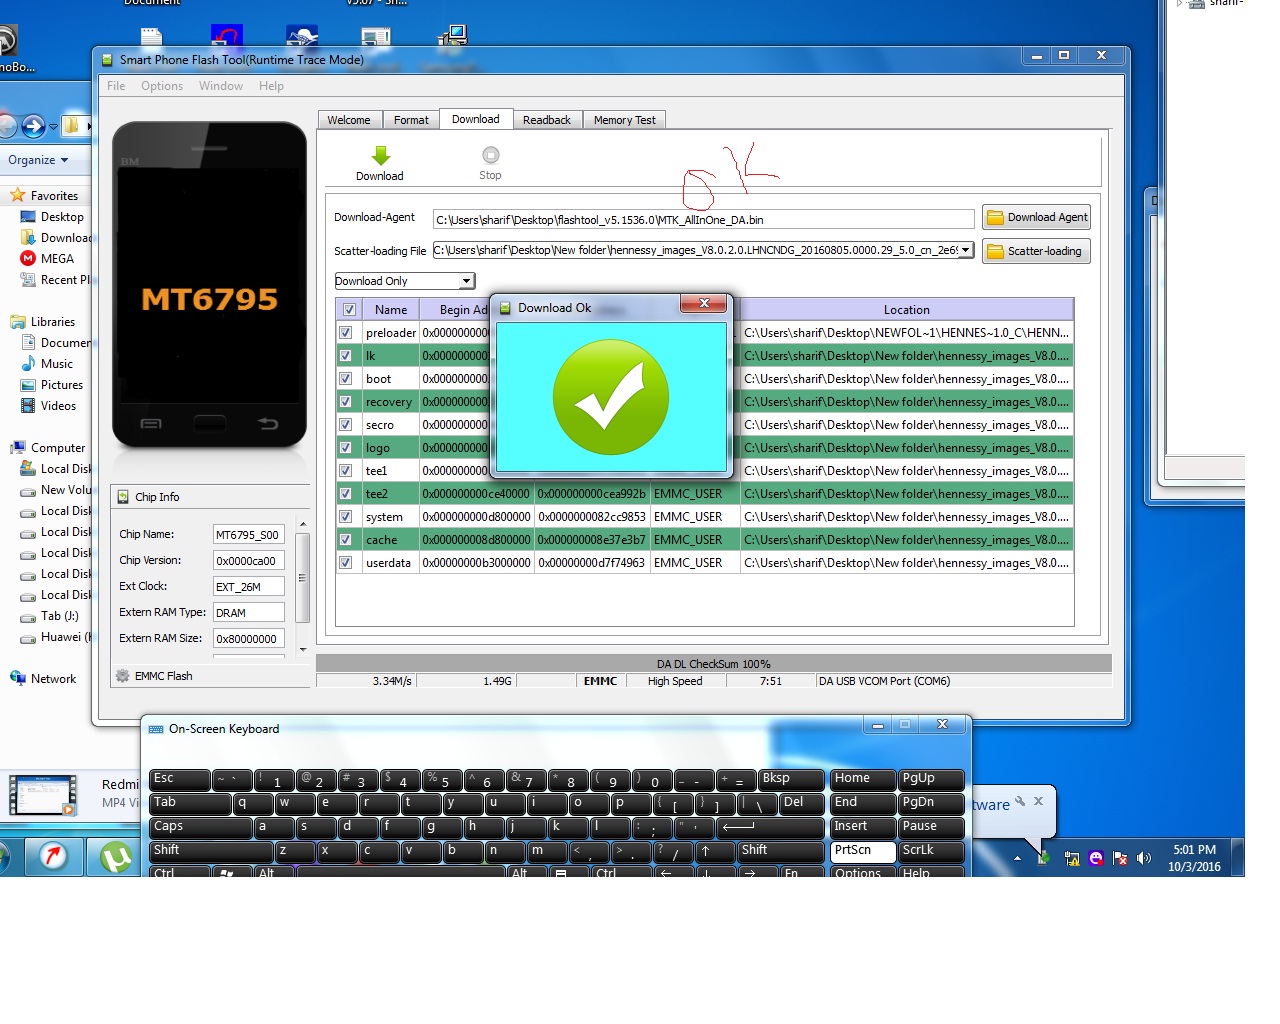Open Pictures library in Explorer sidebar
This screenshot has height=1024, width=1280.
tap(62, 385)
